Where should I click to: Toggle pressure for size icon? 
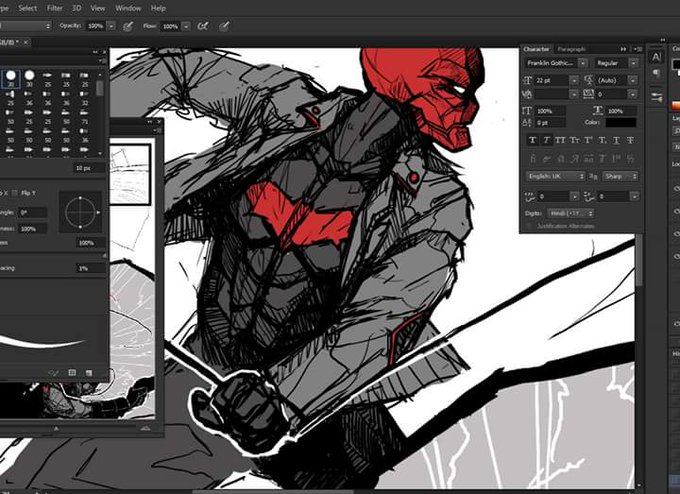point(224,26)
